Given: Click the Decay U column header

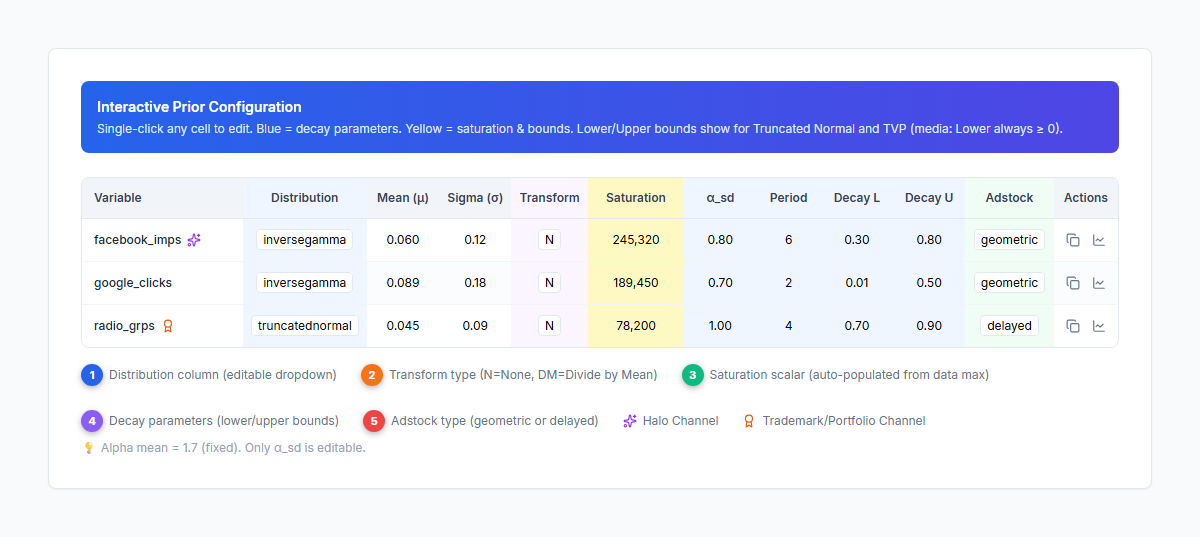Looking at the screenshot, I should coord(929,198).
